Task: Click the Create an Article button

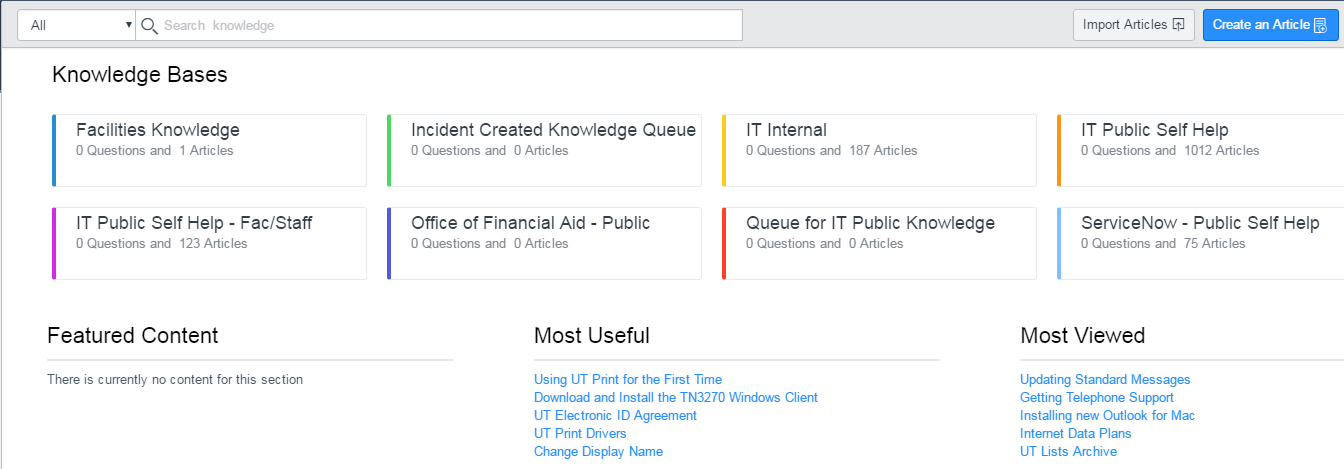Action: (1270, 25)
